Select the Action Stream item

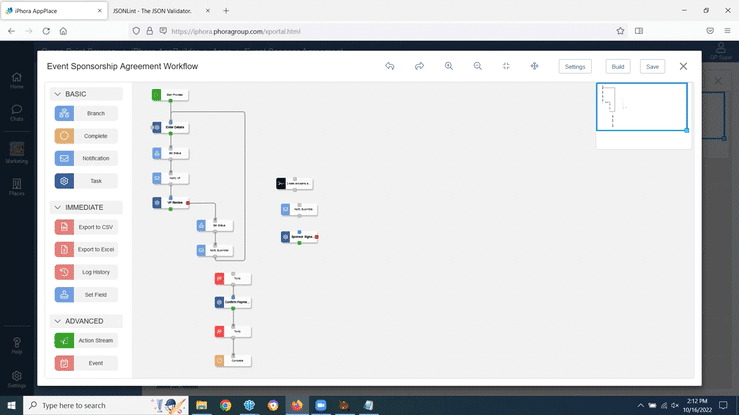[x=86, y=340]
